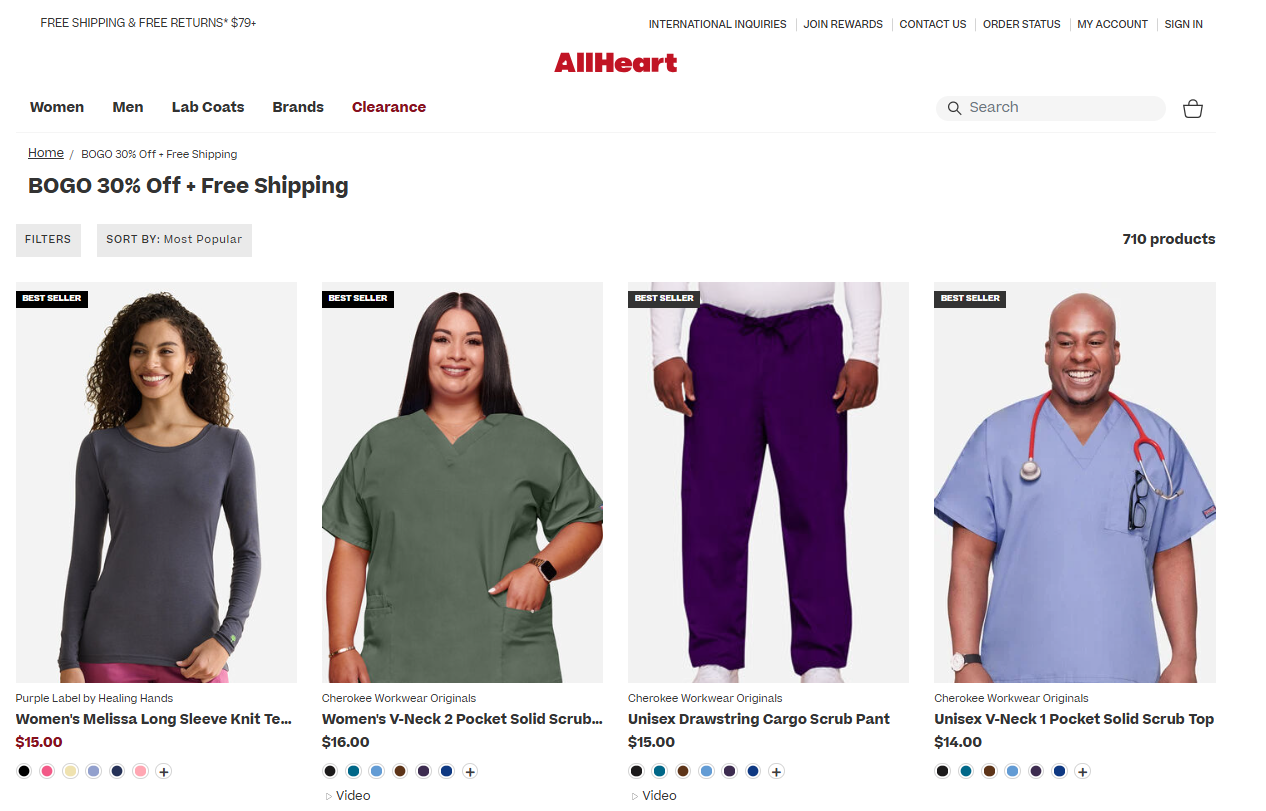Go to Lab Coats category
Screen dimensions: 1266x811
pyautogui.click(x=208, y=107)
